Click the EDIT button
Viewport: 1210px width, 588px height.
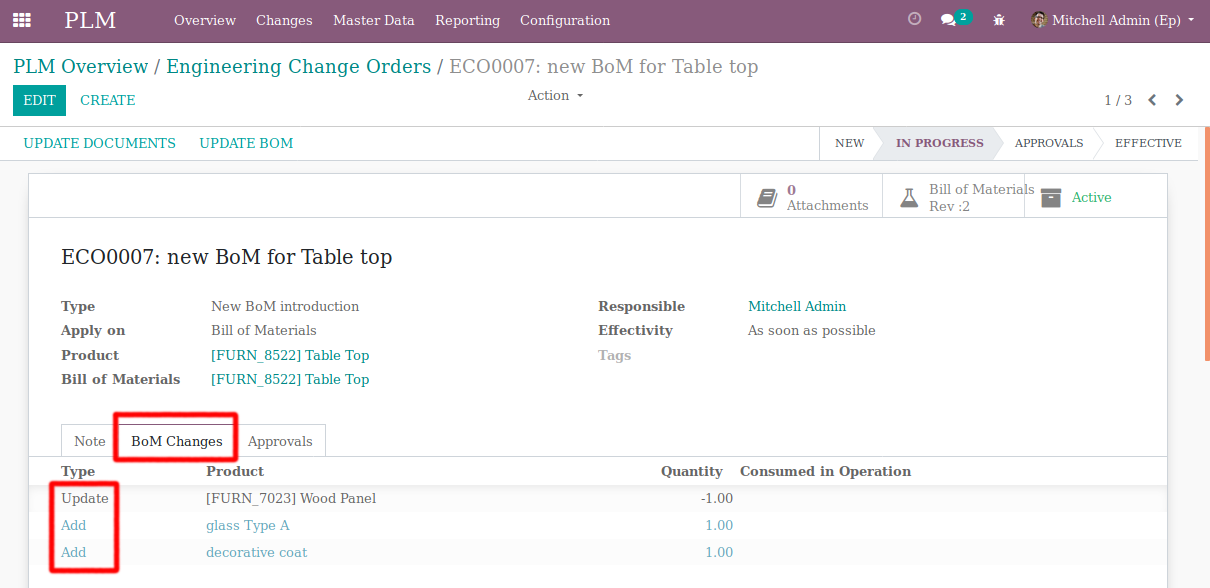tap(40, 100)
